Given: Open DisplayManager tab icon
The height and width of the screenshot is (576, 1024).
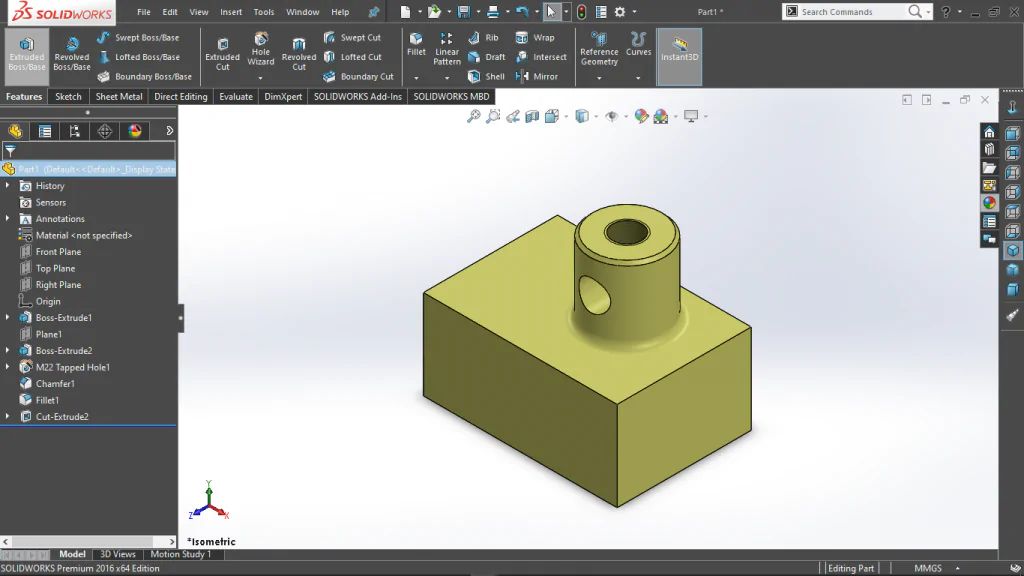Looking at the screenshot, I should tap(135, 131).
